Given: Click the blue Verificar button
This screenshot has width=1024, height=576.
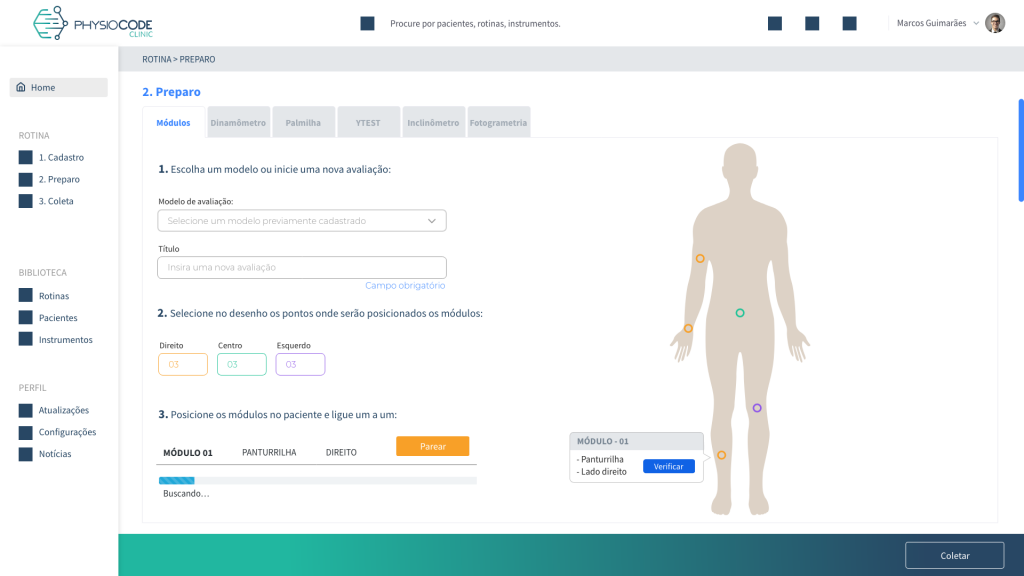Looking at the screenshot, I should click(x=668, y=466).
